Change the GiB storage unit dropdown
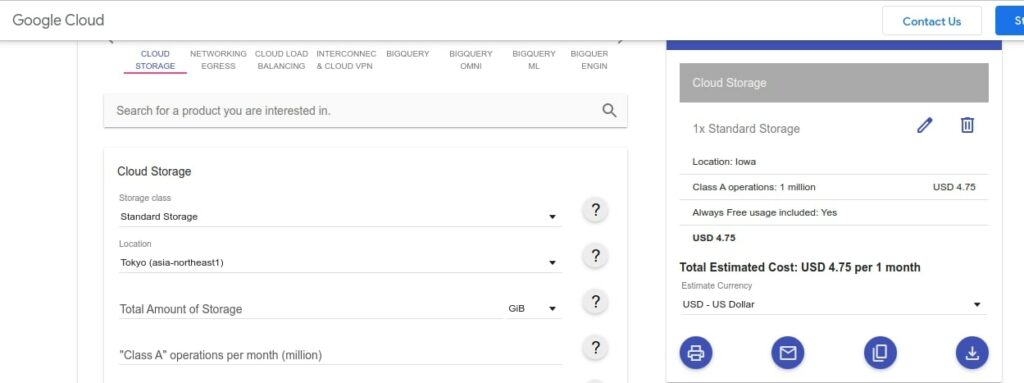Screen dimensions: 1024x383 534,308
